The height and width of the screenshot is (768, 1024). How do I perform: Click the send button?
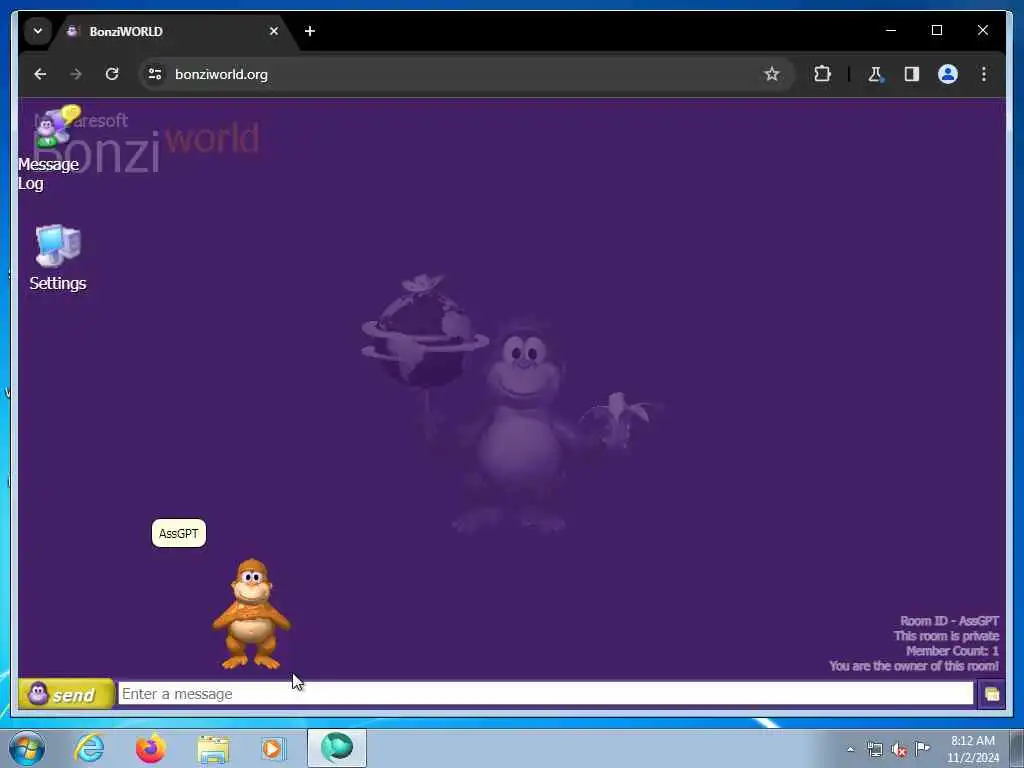coord(66,694)
